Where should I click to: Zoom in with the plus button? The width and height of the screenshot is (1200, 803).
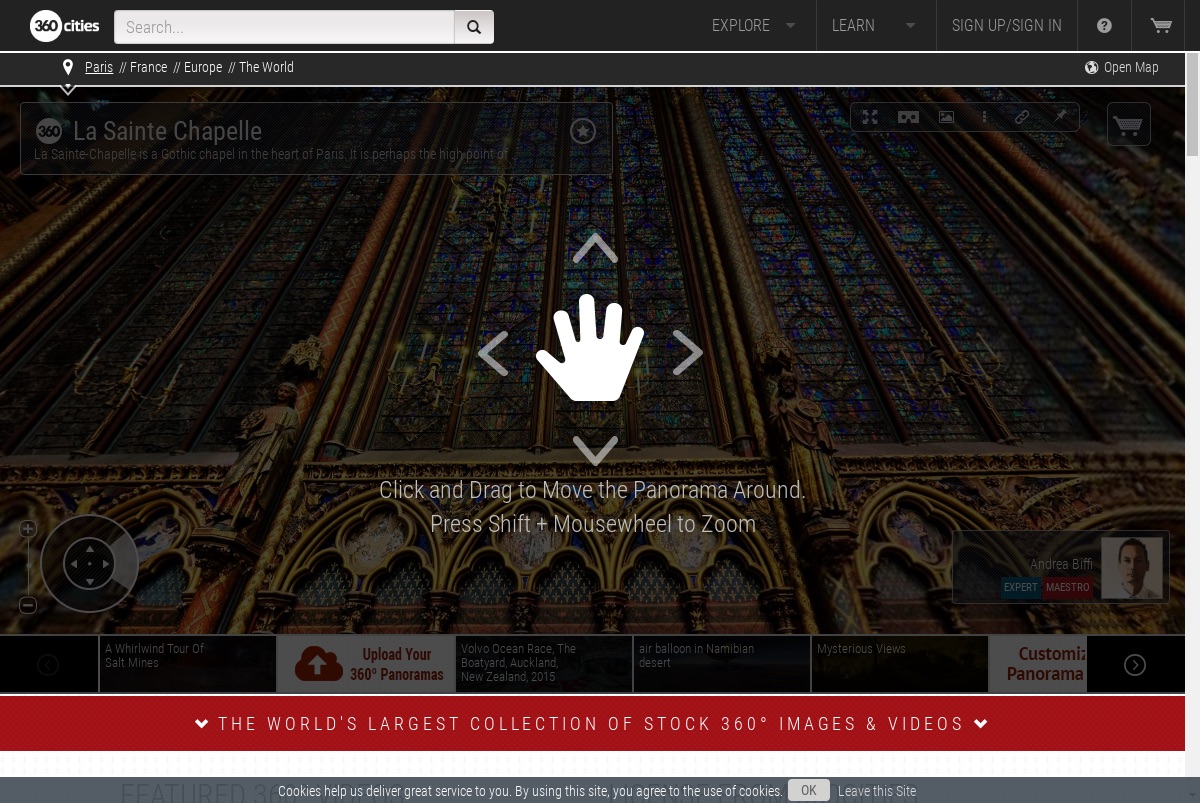(x=28, y=528)
